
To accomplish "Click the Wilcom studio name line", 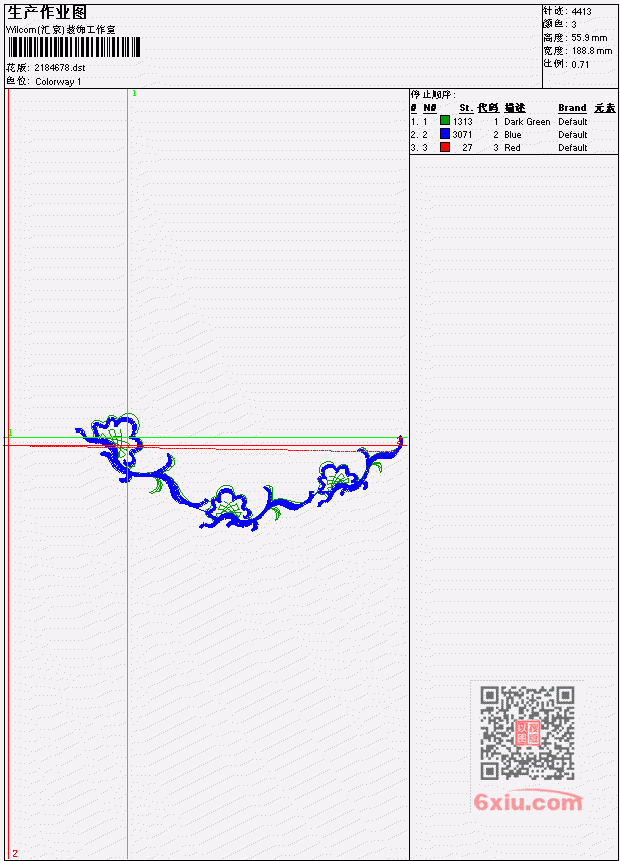I will (61, 30).
